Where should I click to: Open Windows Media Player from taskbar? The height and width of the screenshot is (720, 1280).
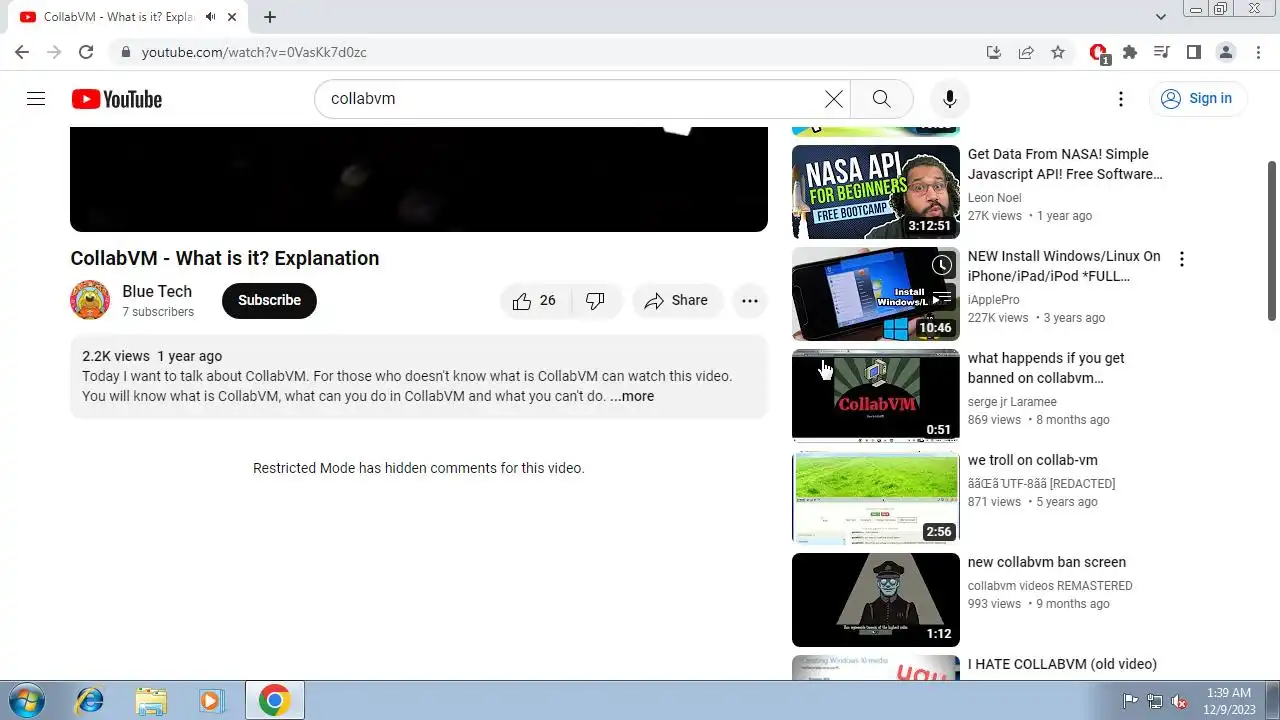click(x=211, y=700)
